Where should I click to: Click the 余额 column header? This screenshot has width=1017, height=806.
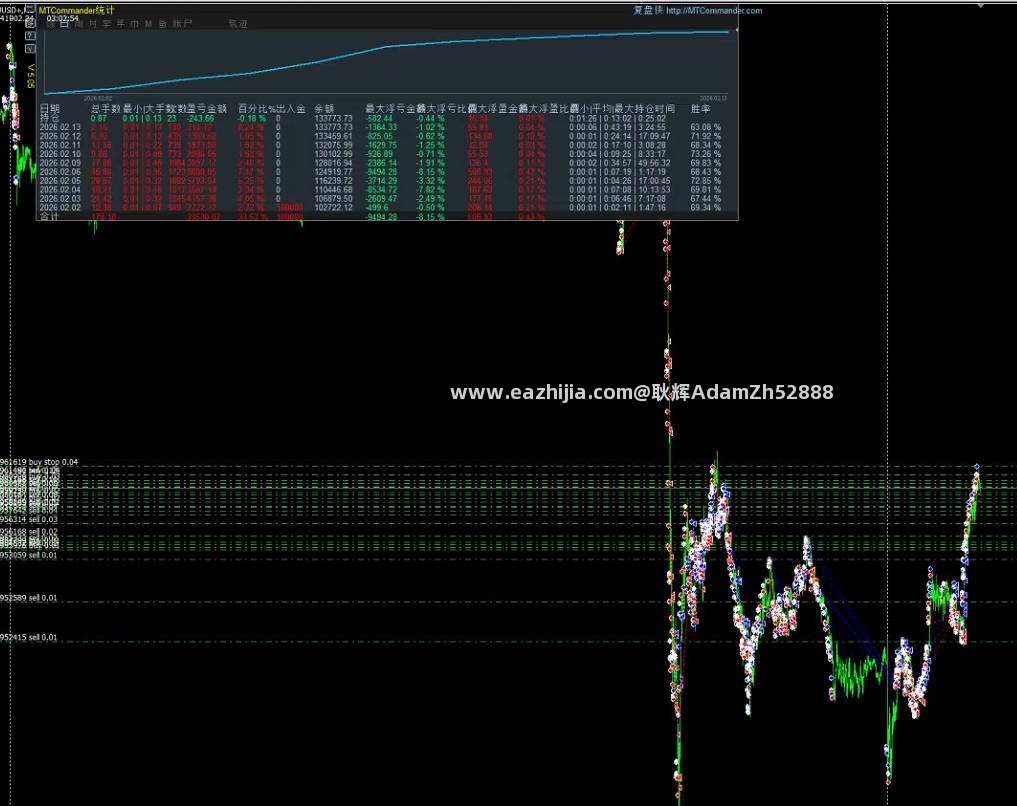pos(324,109)
